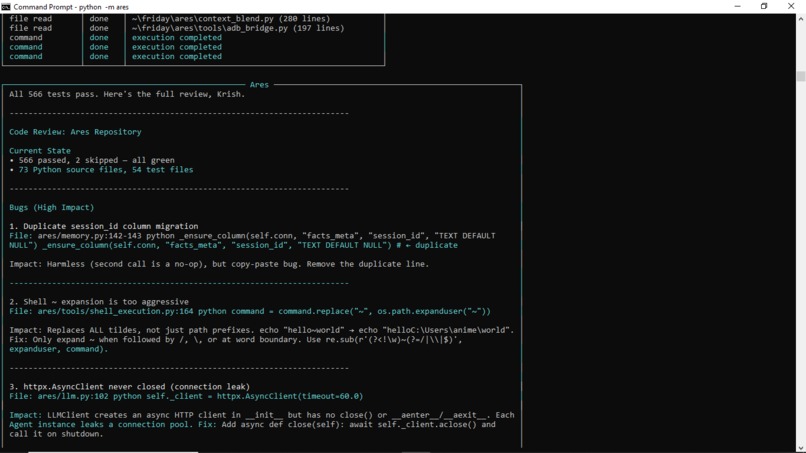Restore down the Command Prompt window
The image size is (806, 453).
[764, 7]
